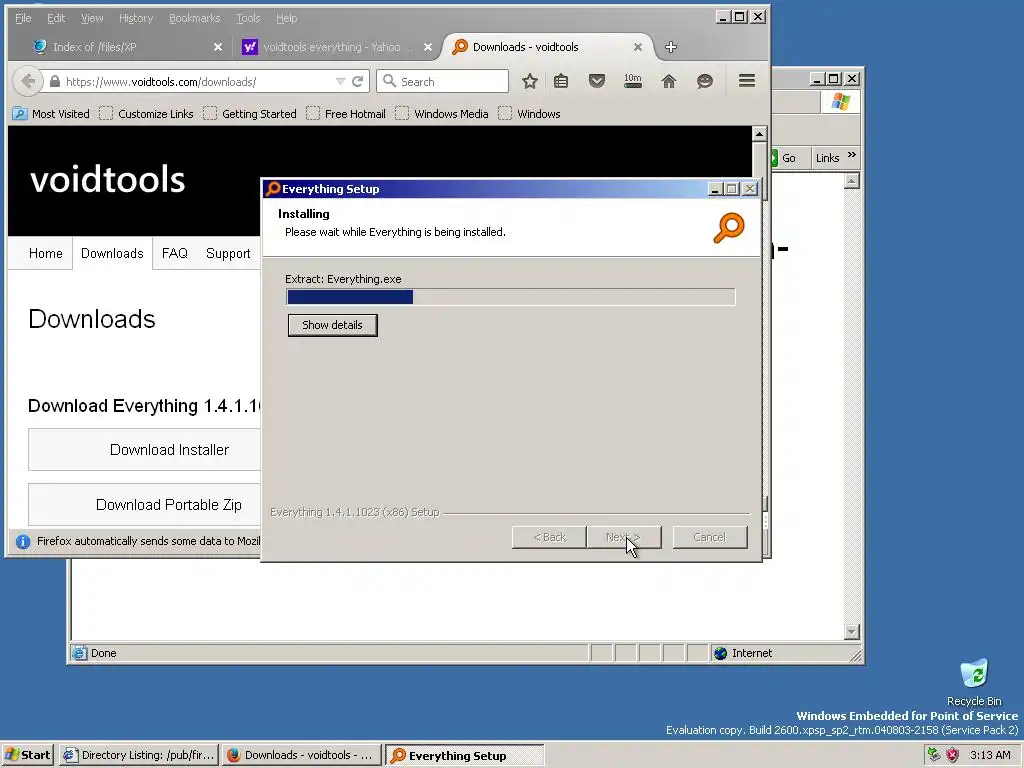Click the reload page icon in address bar

point(357,82)
